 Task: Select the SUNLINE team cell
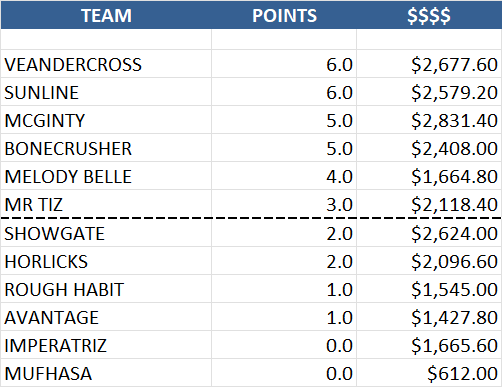pyautogui.click(x=106, y=92)
